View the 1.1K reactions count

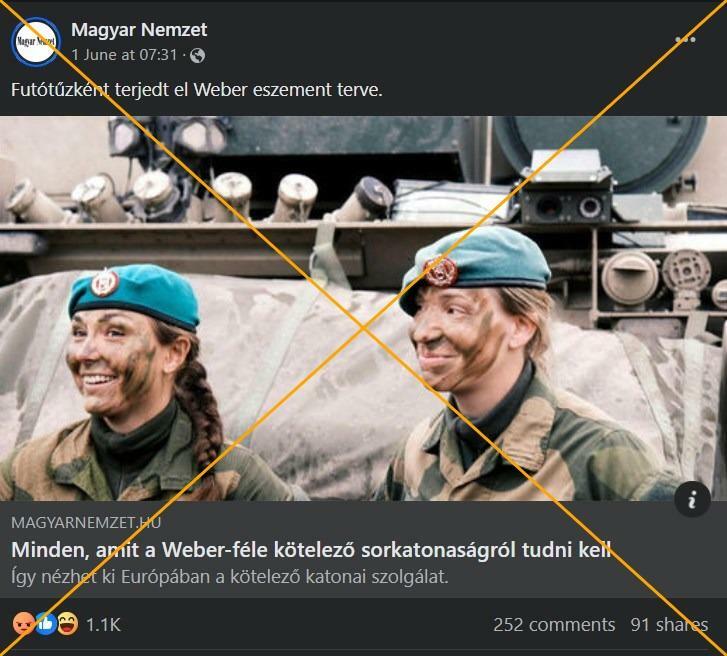(x=103, y=625)
